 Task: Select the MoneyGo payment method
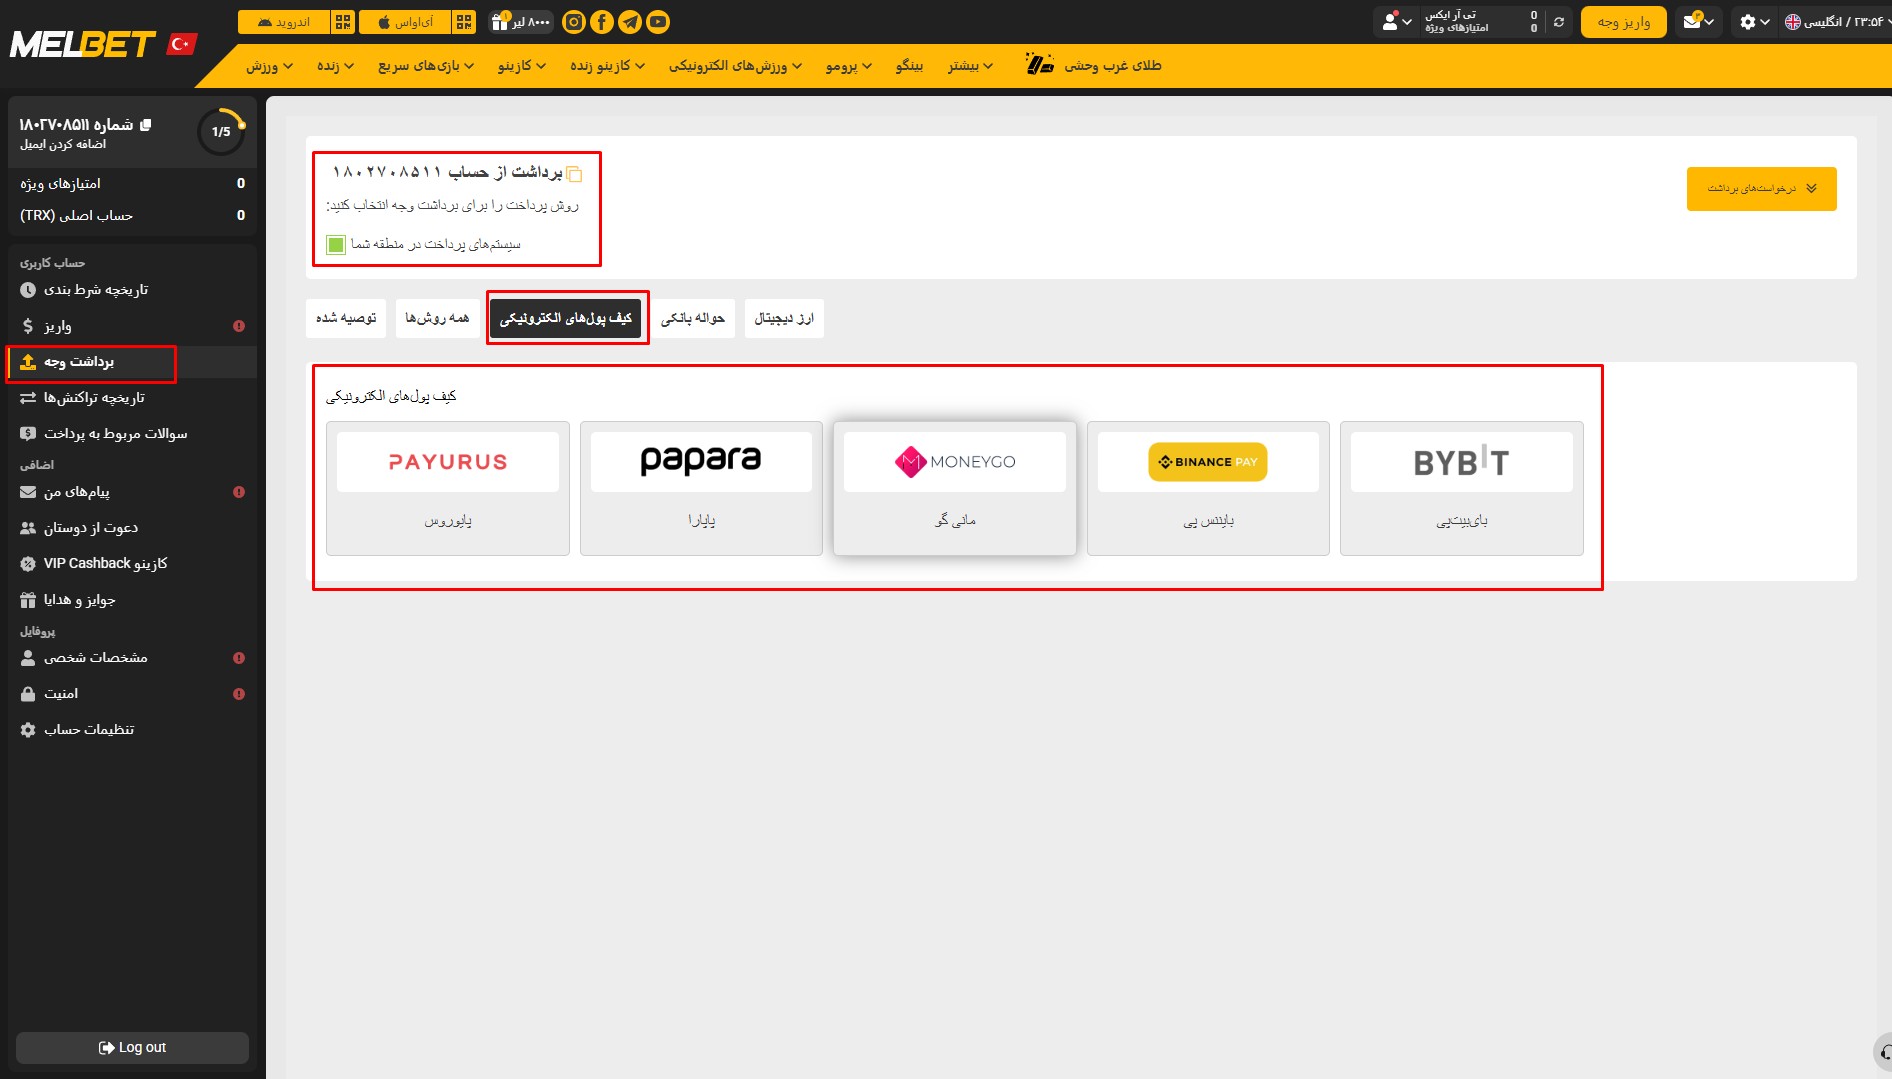click(955, 488)
